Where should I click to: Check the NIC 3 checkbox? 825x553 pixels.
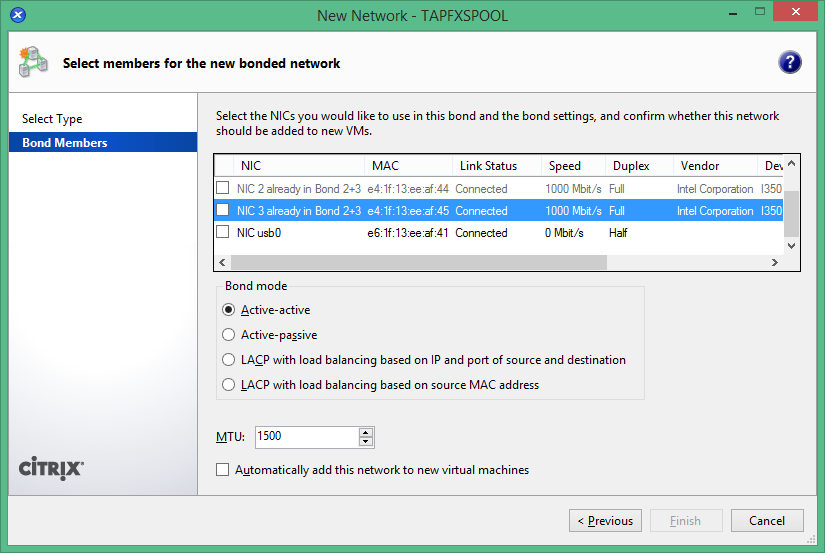223,210
